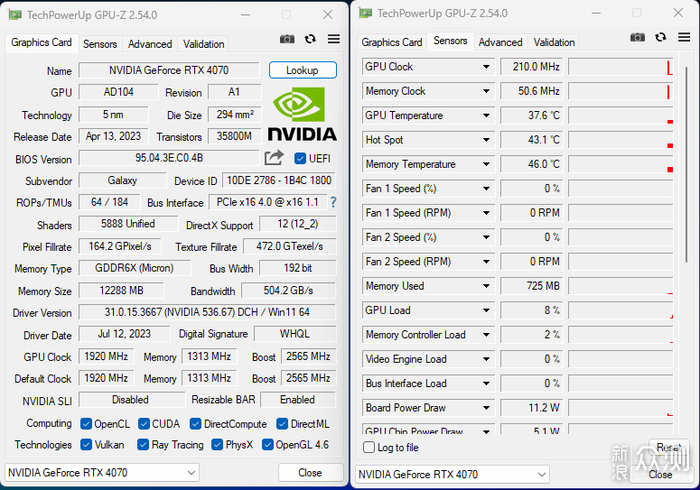This screenshot has width=700, height=490.
Task: Toggle the OpenGL 4.6 checkbox
Action: [x=267, y=444]
